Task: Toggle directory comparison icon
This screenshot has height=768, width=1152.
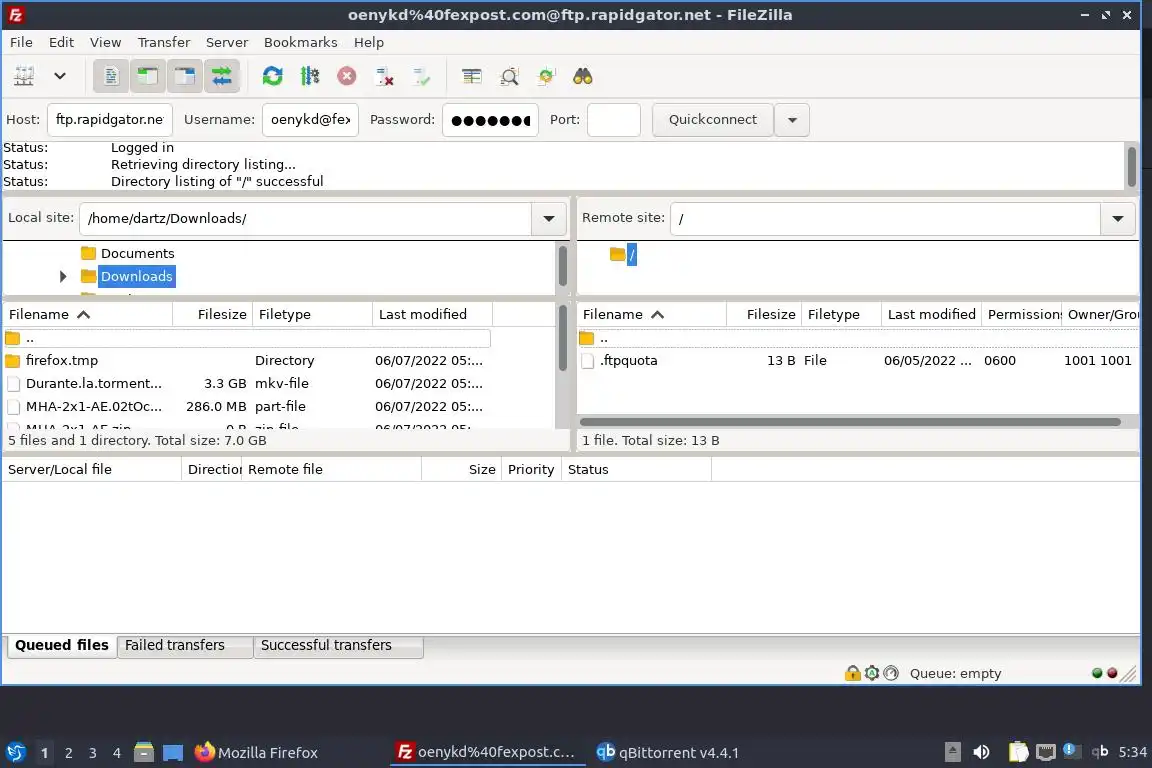Action: (x=509, y=76)
